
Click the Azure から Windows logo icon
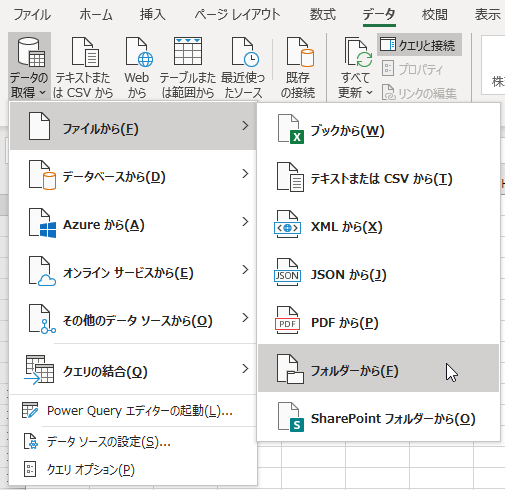tap(42, 223)
